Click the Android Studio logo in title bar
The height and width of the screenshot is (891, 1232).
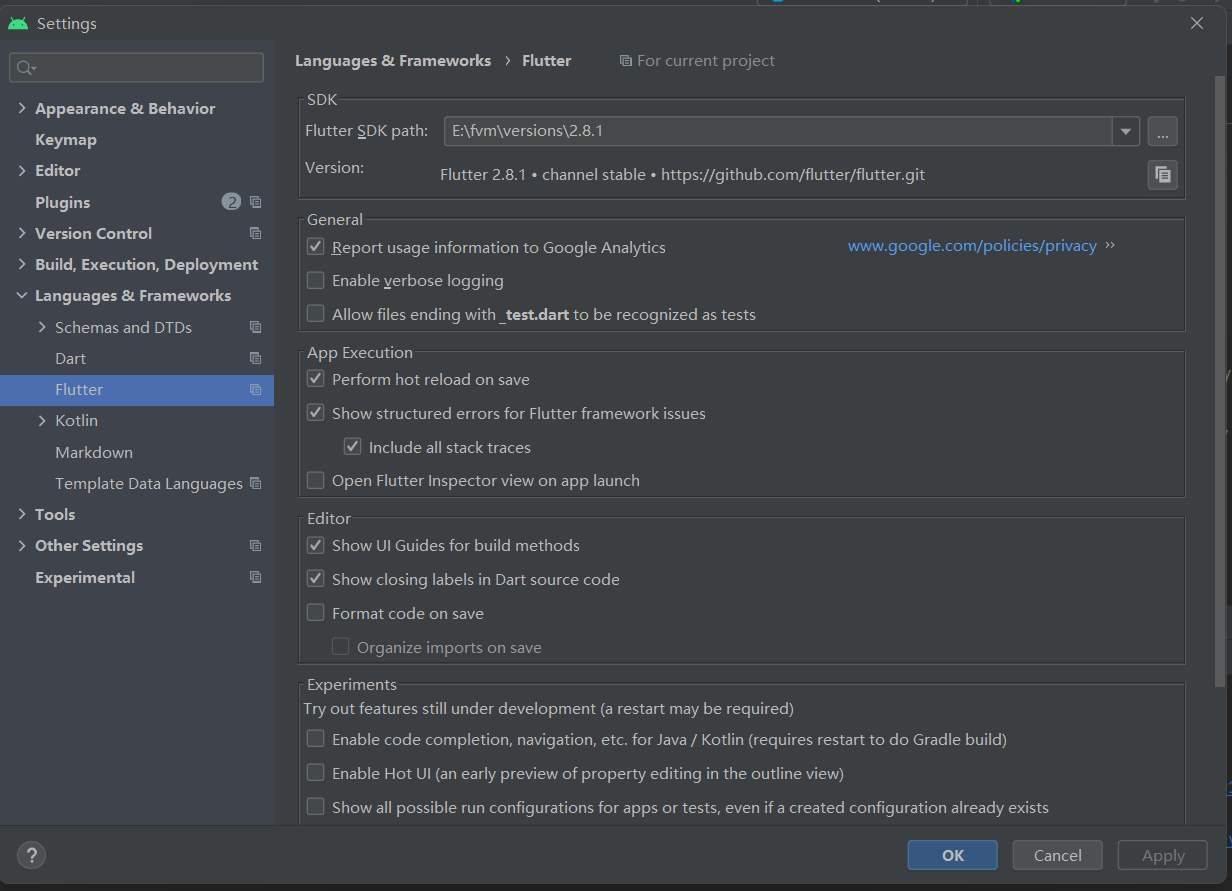pyautogui.click(x=18, y=23)
